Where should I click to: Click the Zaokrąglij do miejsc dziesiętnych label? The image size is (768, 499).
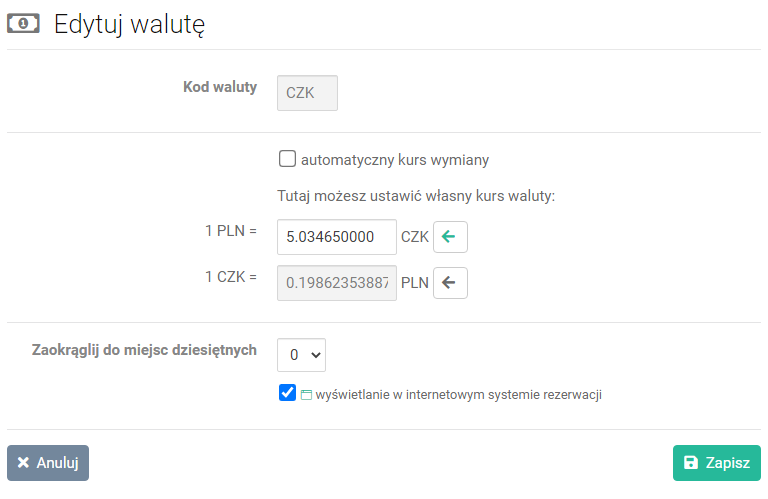click(144, 350)
